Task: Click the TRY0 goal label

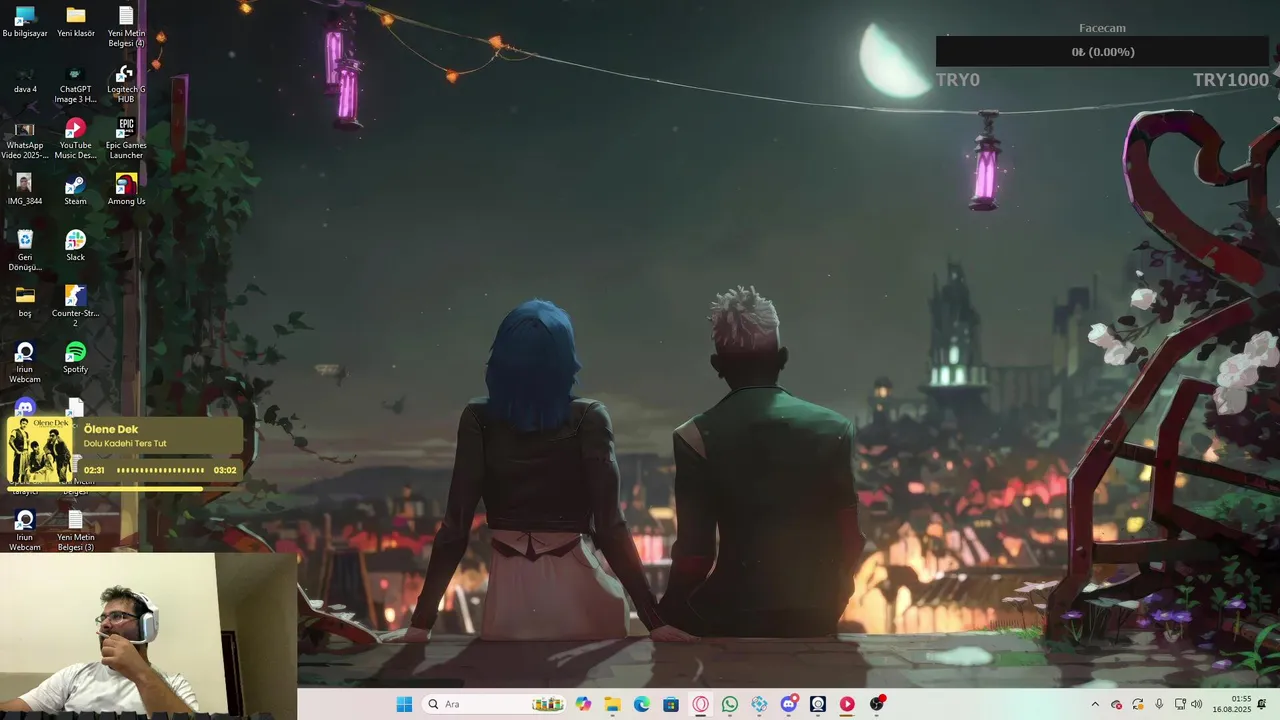Action: [958, 80]
